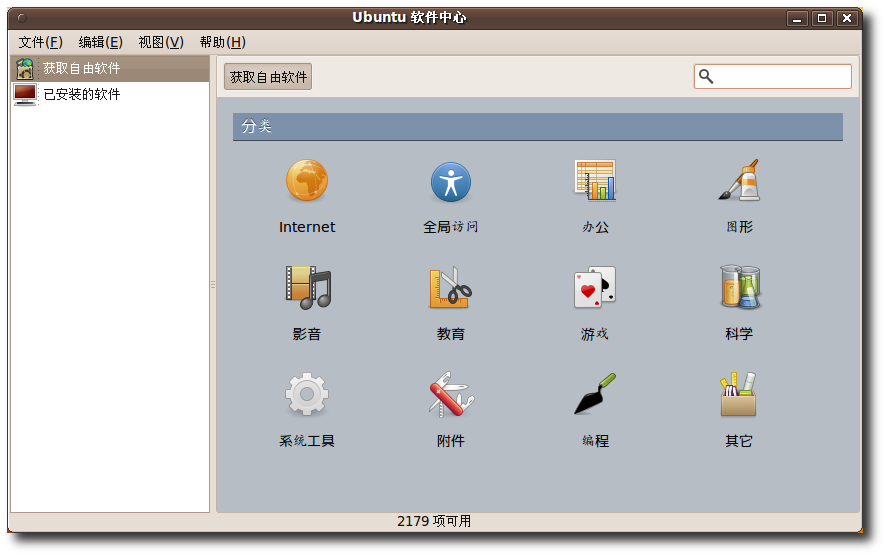Maximize the Ubuntu 软件中心 window
The width and height of the screenshot is (886, 556).
822,19
